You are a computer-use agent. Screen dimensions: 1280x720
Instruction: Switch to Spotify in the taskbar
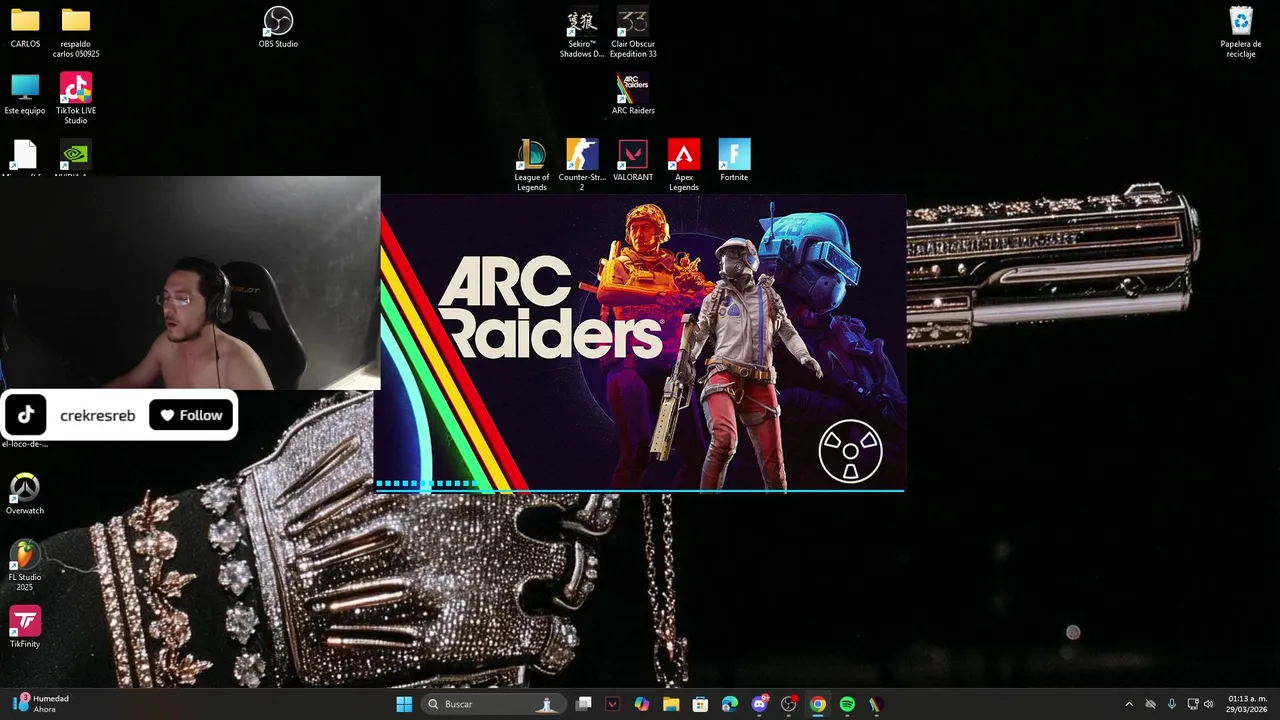[847, 704]
